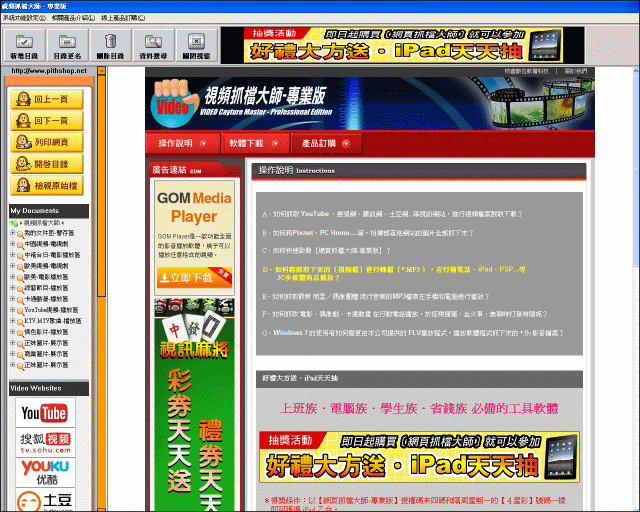Click the web page vertical scrollbar thumb
Viewport: 640px width, 512px height.
[x=636, y=169]
